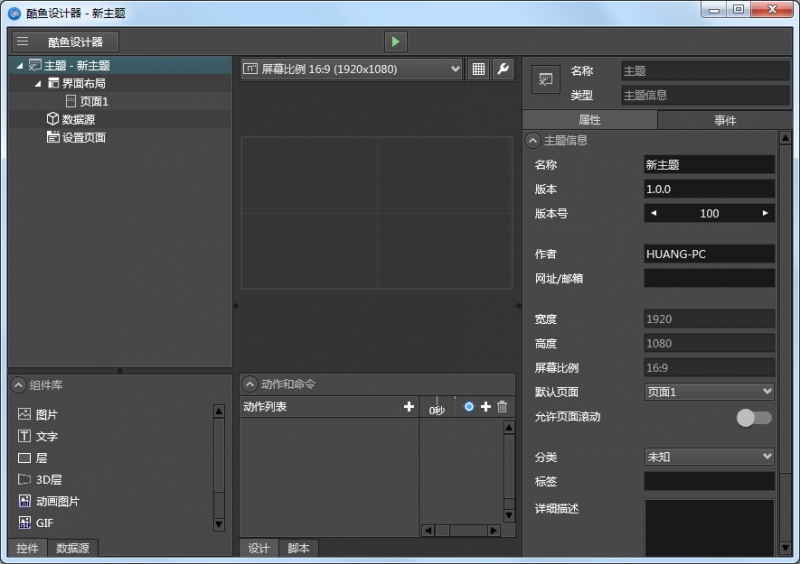Select 页面1 in the tree
Image resolution: width=800 pixels, height=564 pixels.
click(93, 101)
